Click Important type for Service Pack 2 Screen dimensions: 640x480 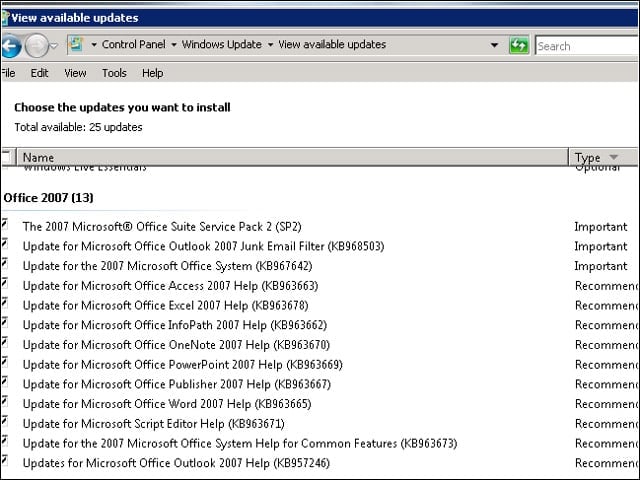(600, 227)
